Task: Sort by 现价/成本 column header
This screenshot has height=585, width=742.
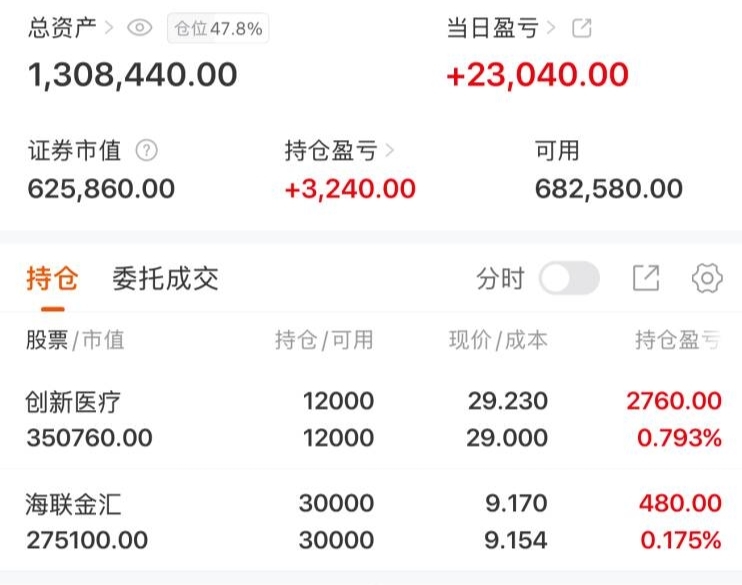Action: point(498,340)
